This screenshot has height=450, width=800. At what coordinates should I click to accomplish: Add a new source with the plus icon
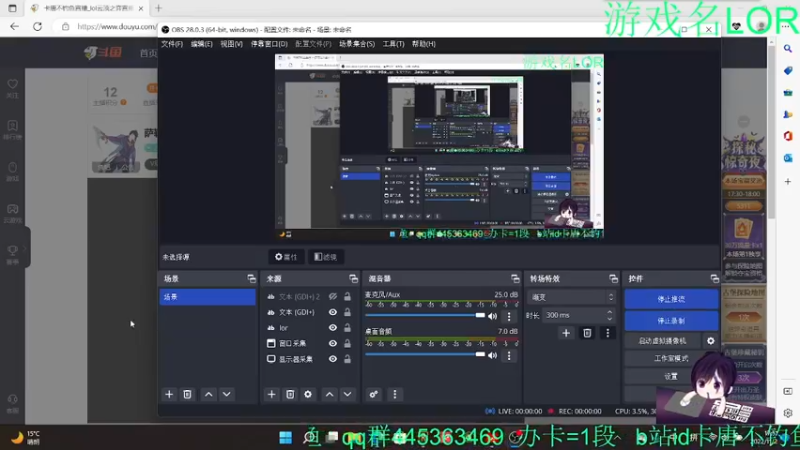[271, 394]
